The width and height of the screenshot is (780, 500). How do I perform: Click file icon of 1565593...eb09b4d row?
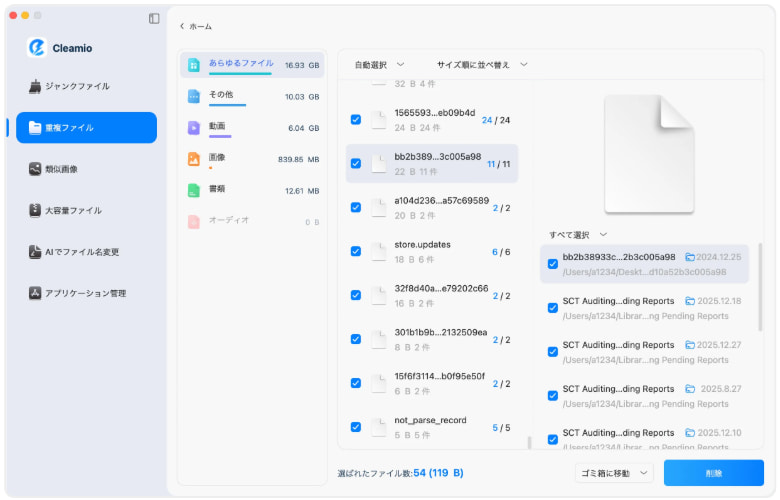379,120
